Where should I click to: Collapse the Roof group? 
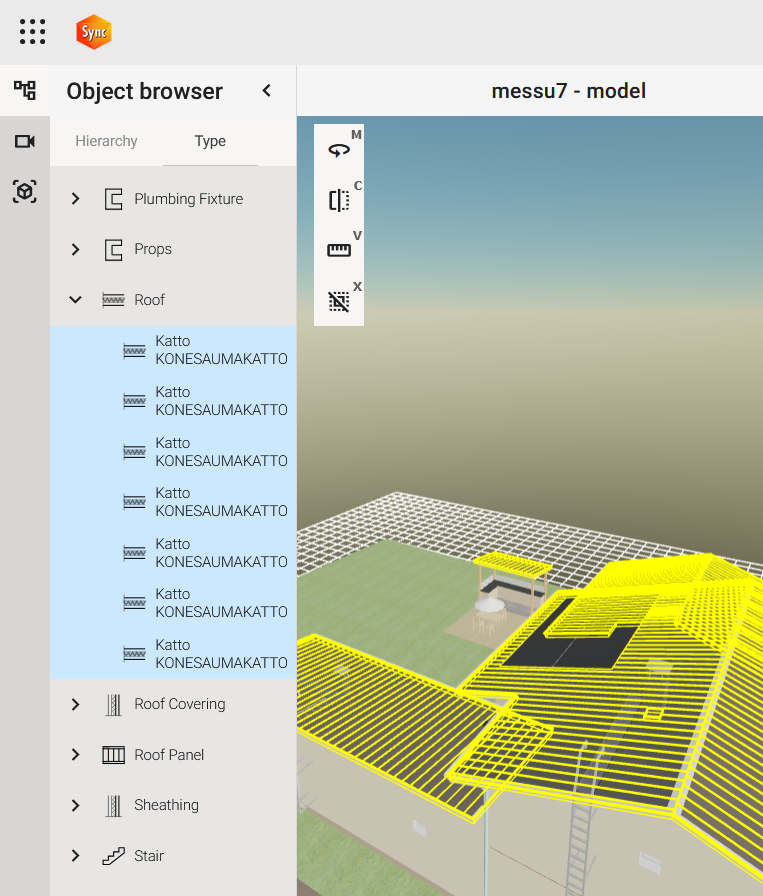76,300
